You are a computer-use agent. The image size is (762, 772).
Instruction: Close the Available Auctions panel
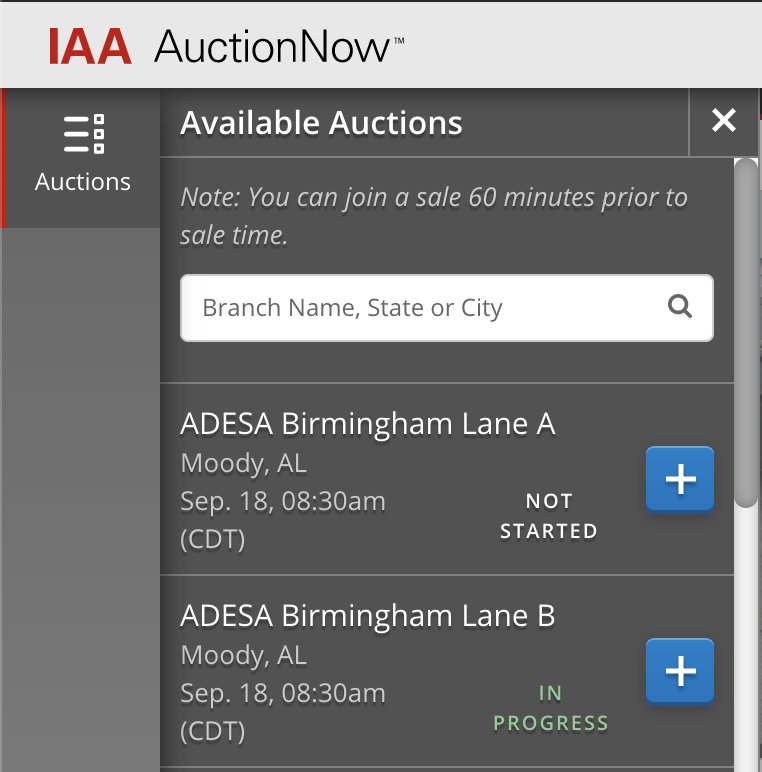coord(724,121)
